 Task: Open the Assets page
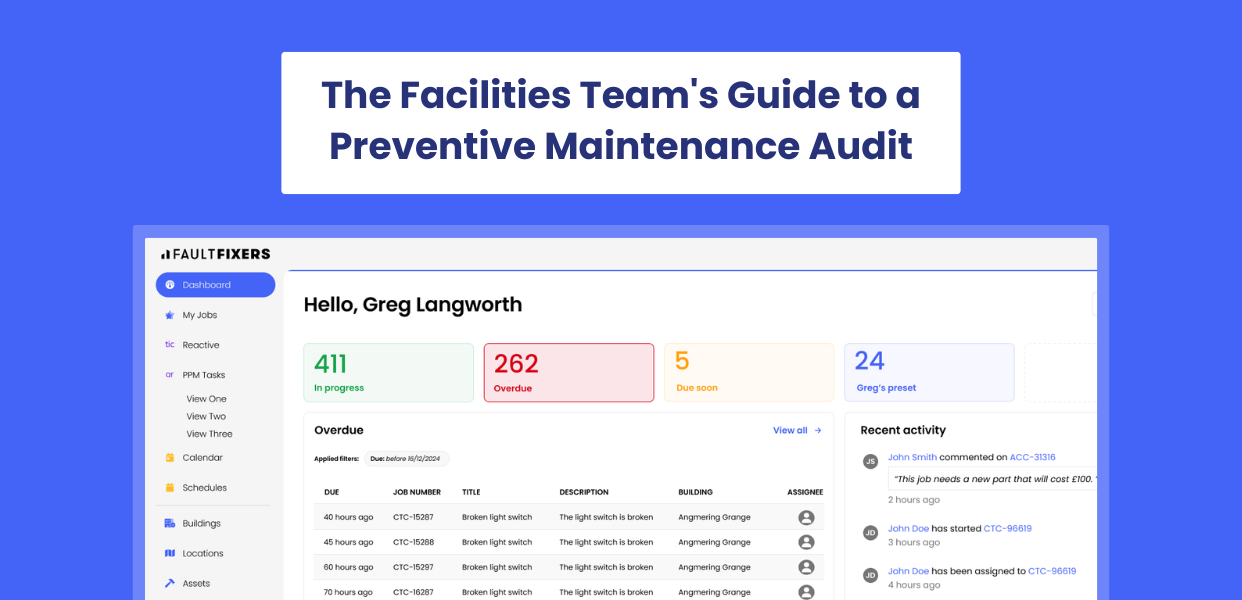click(x=198, y=583)
